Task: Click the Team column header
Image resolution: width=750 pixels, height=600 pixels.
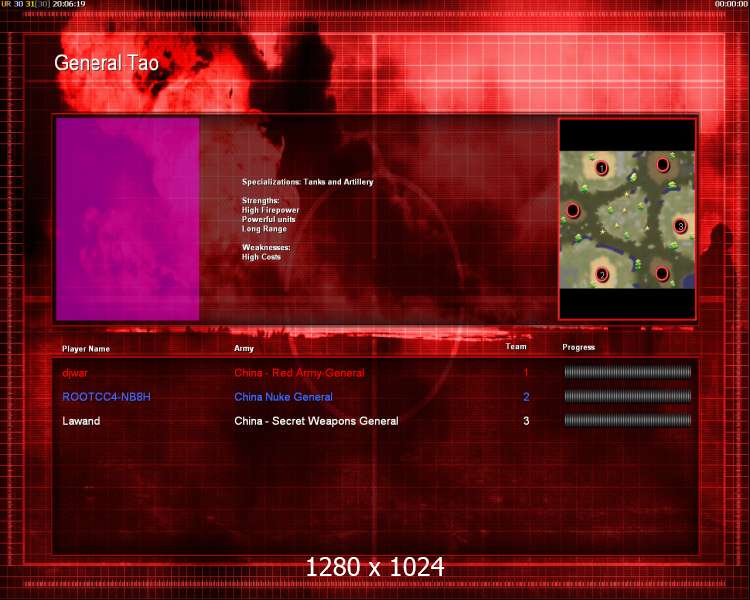Action: pyautogui.click(x=516, y=346)
